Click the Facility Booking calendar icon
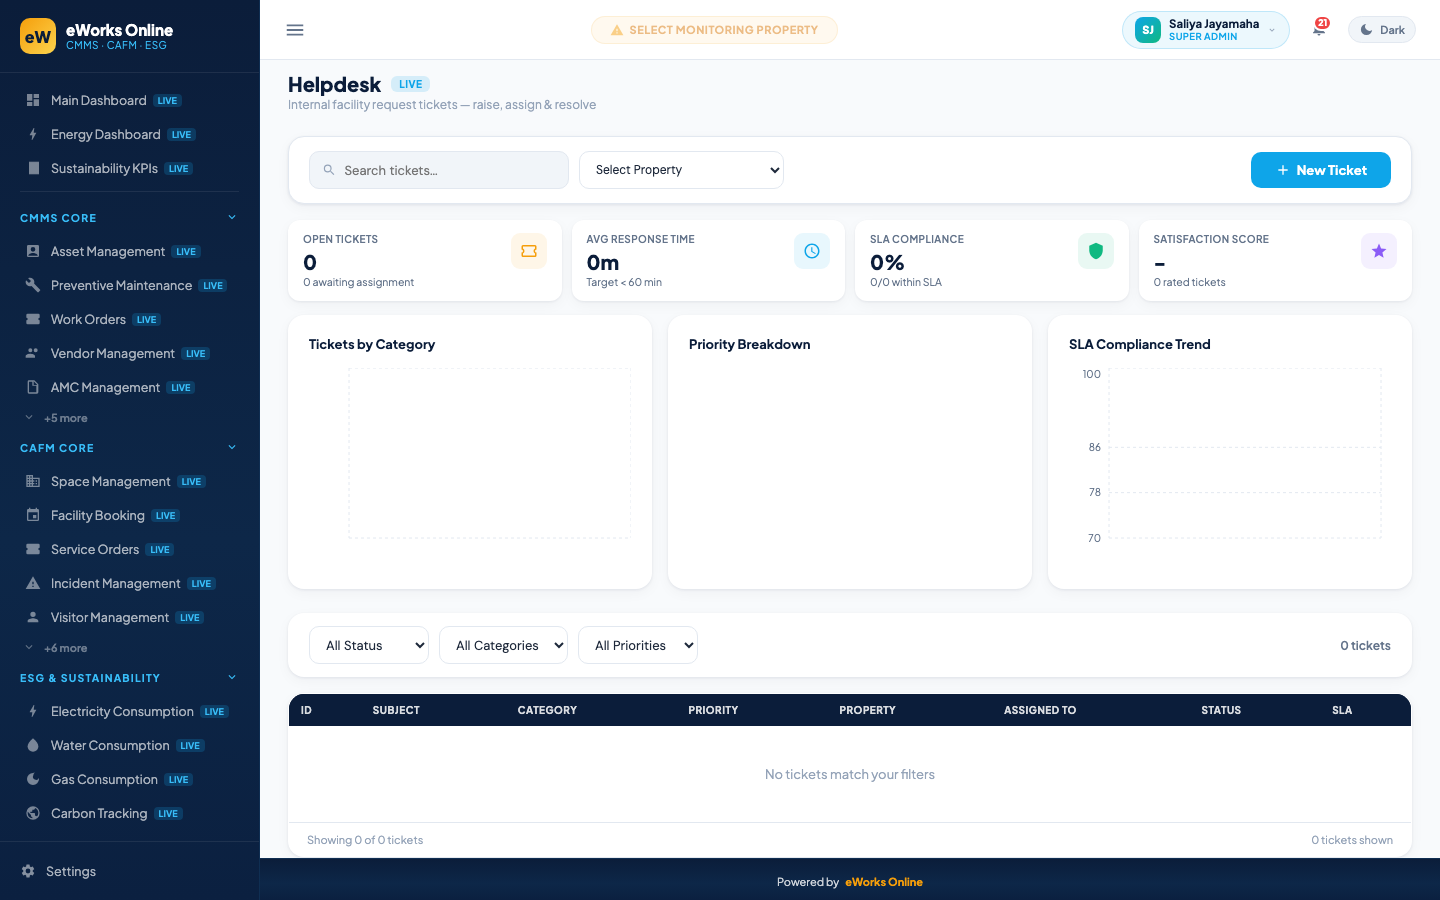1440x900 pixels. pos(33,515)
